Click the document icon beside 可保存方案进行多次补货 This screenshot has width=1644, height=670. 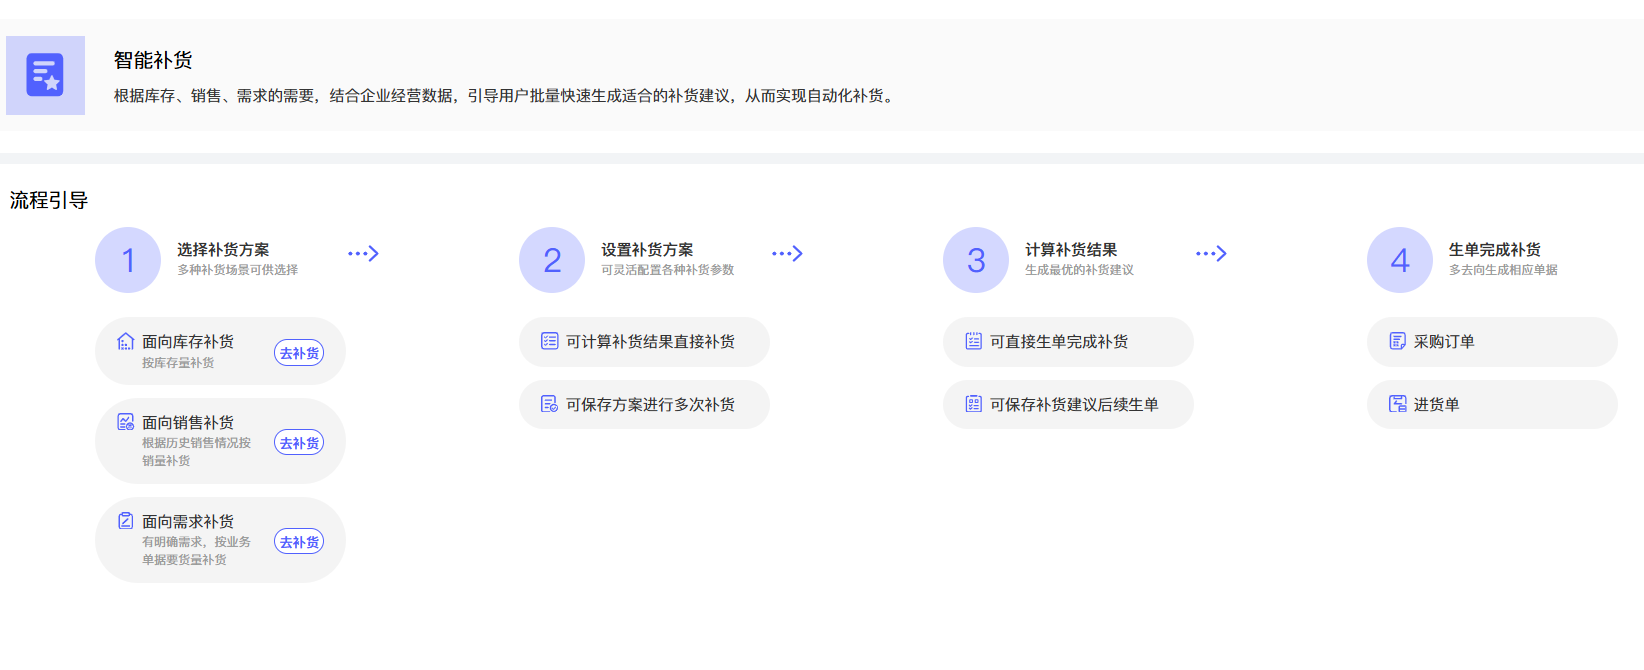(550, 404)
